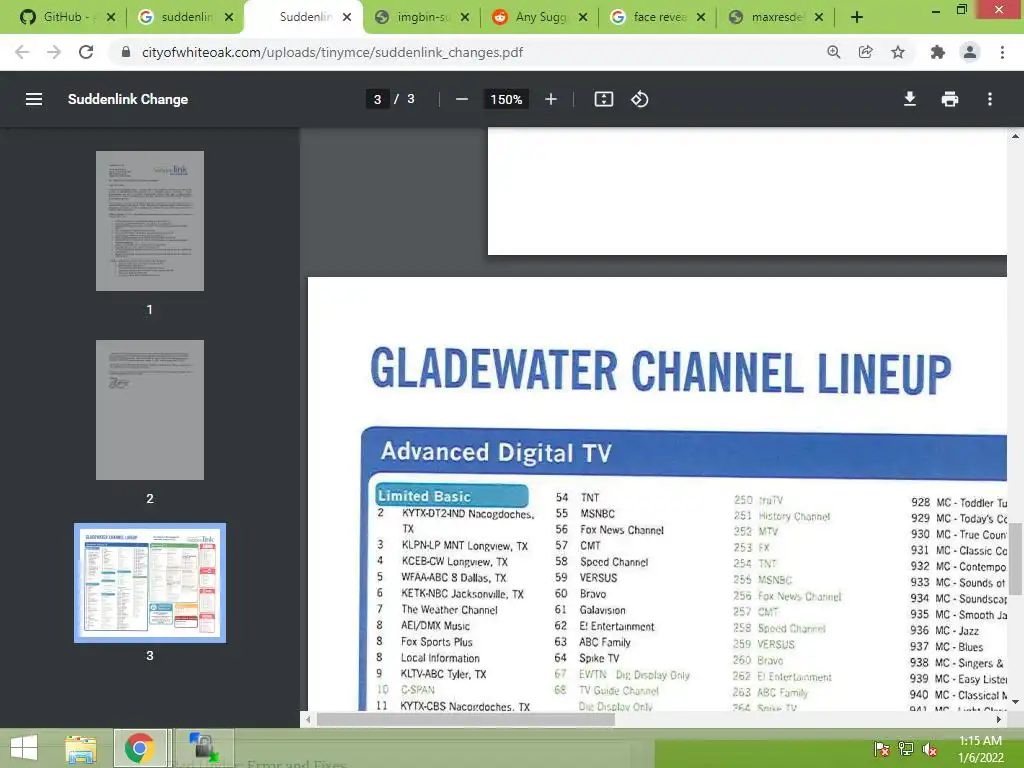Zoom out with the minus icon
Image resolution: width=1024 pixels, height=768 pixels.
point(462,99)
